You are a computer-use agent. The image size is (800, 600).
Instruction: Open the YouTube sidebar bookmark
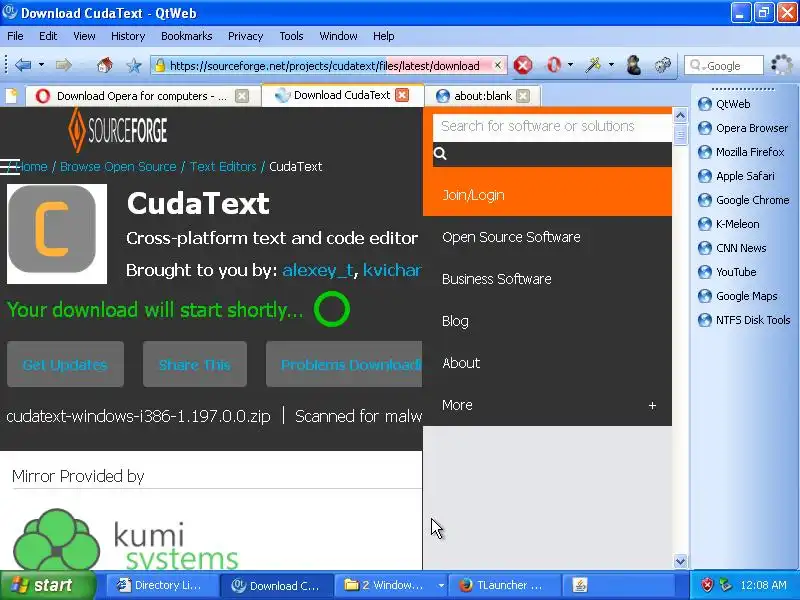tap(727, 272)
